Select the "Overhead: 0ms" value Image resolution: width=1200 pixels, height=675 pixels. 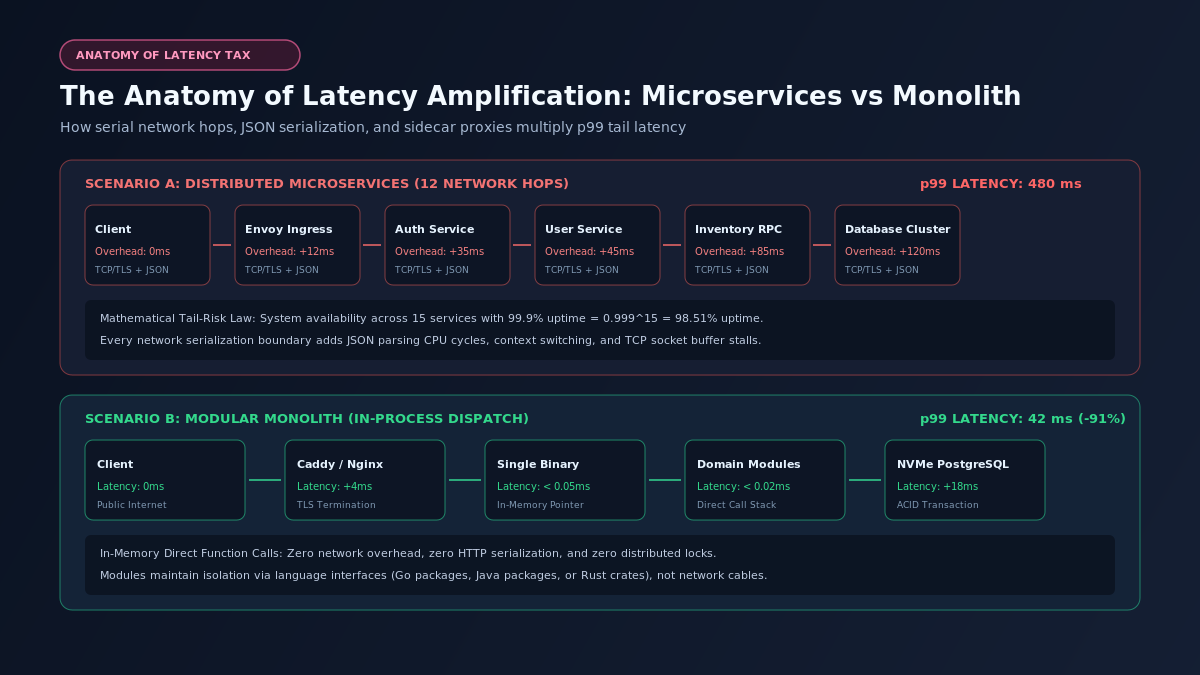point(133,251)
